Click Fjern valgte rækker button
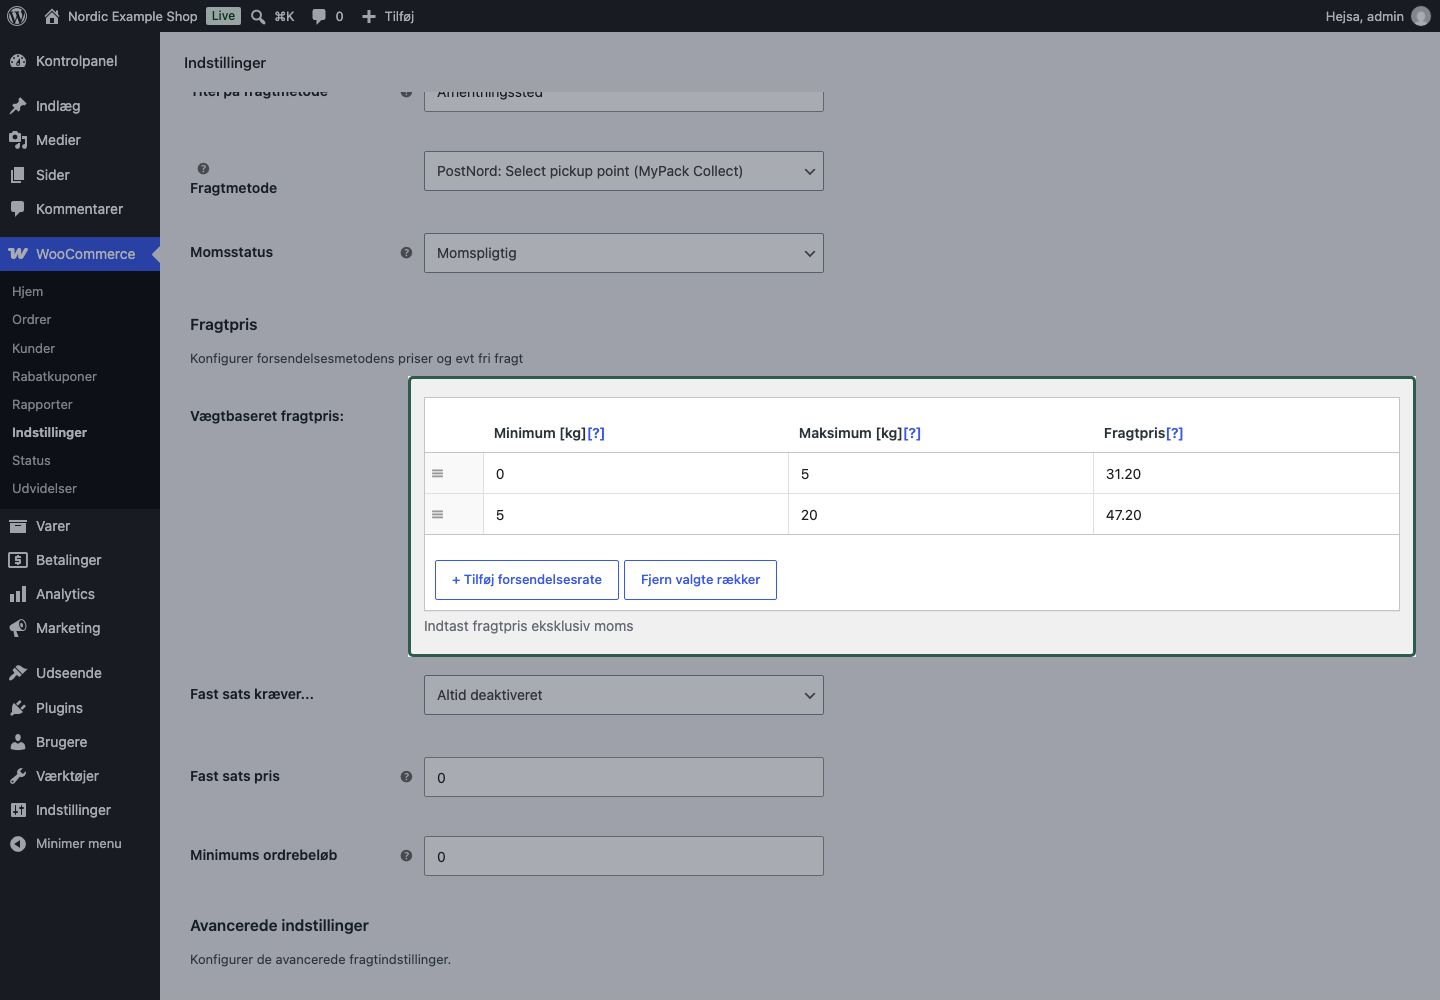This screenshot has width=1440, height=1000. pyautogui.click(x=700, y=580)
